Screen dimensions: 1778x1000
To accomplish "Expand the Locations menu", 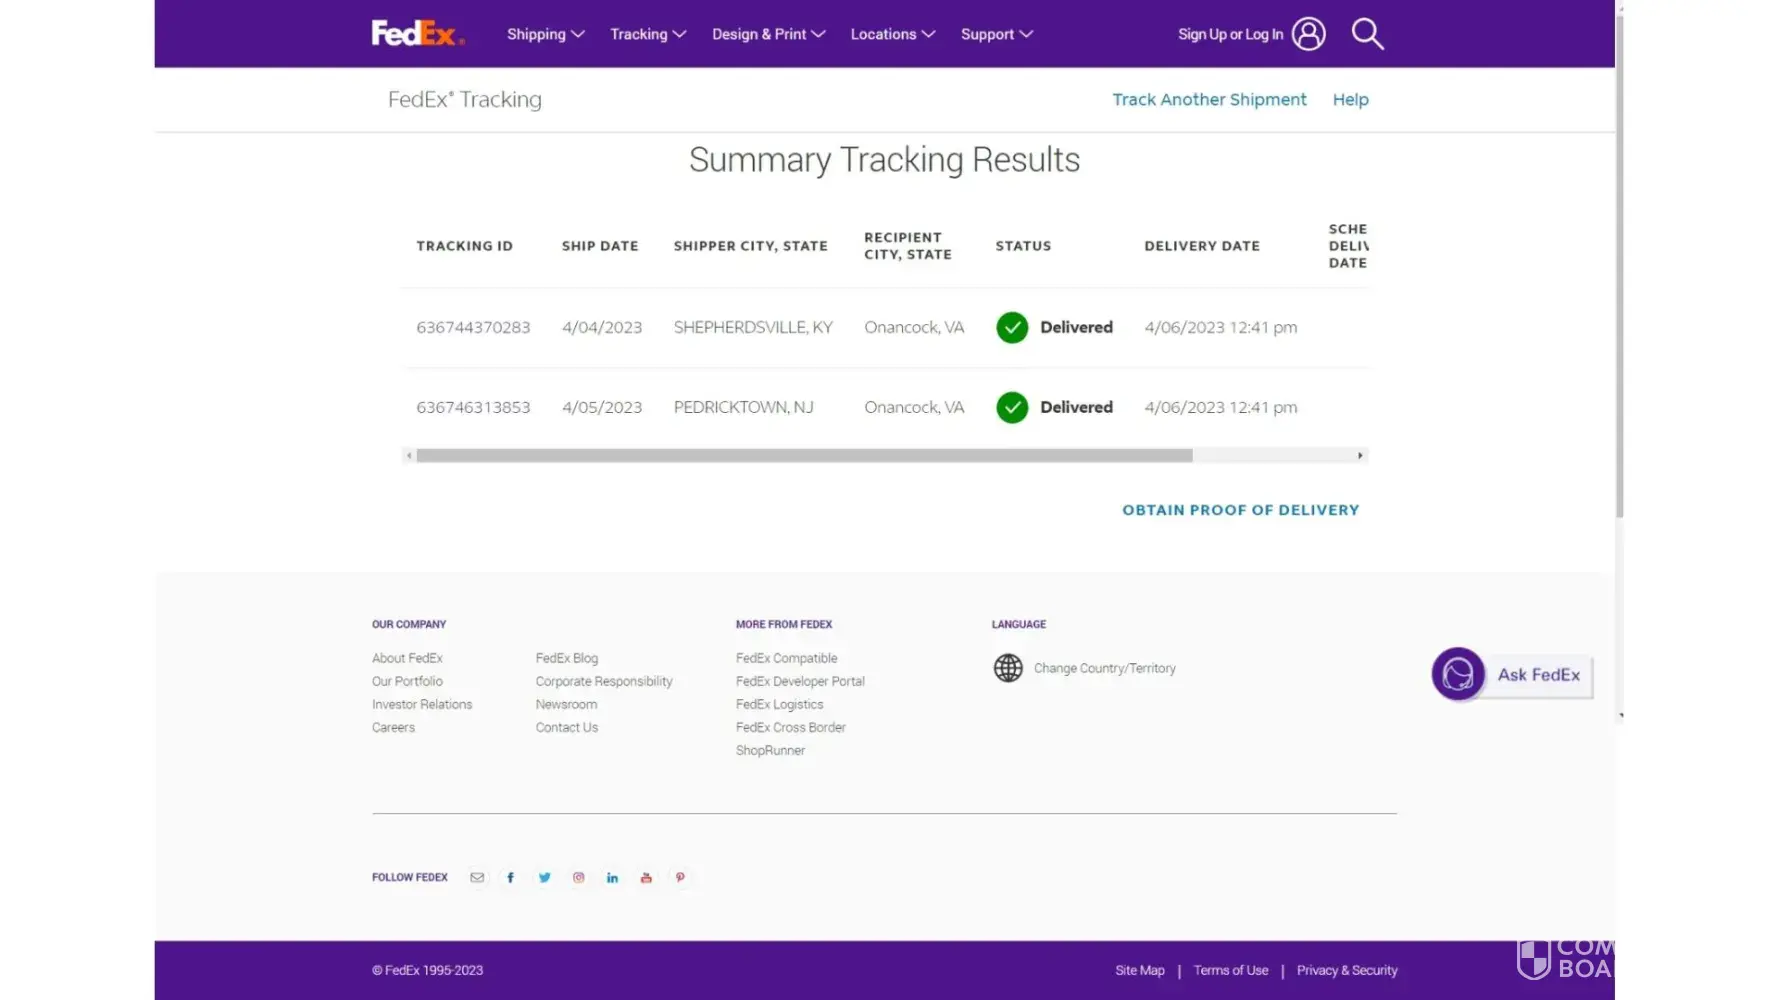I will [x=893, y=34].
